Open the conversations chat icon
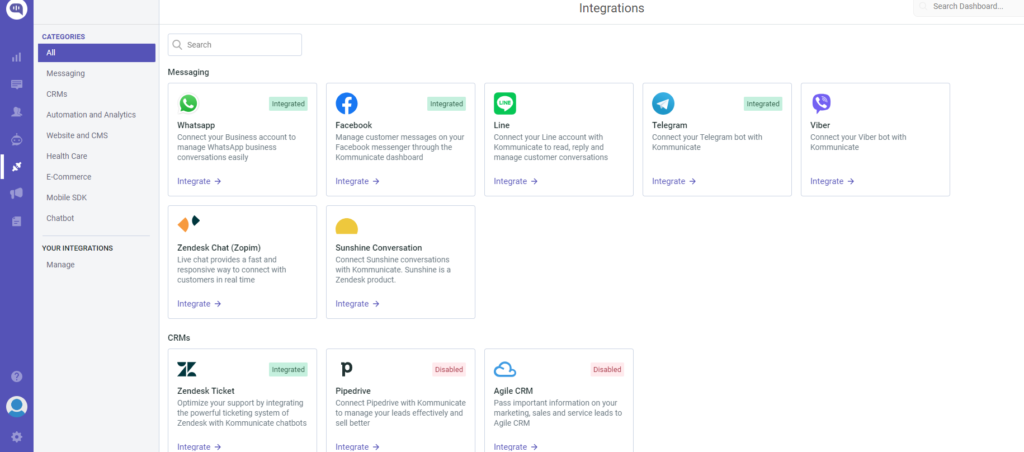 (x=17, y=85)
